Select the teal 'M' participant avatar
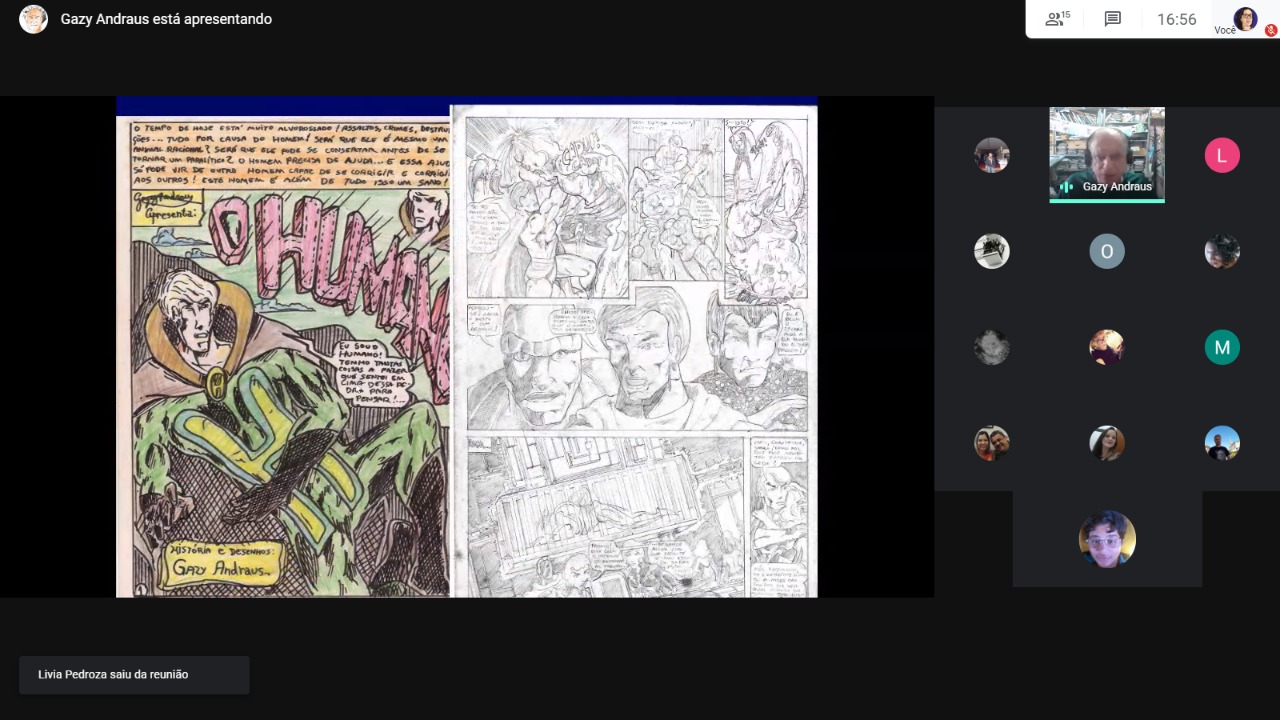1280x720 pixels. coord(1222,347)
